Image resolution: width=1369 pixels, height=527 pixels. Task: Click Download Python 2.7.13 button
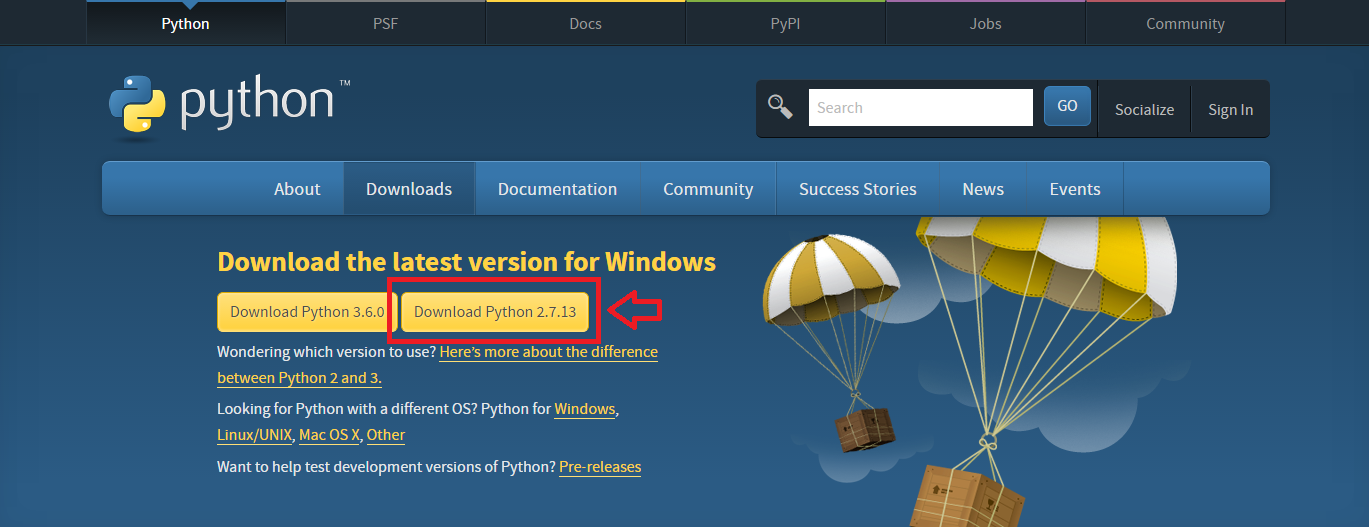(495, 312)
